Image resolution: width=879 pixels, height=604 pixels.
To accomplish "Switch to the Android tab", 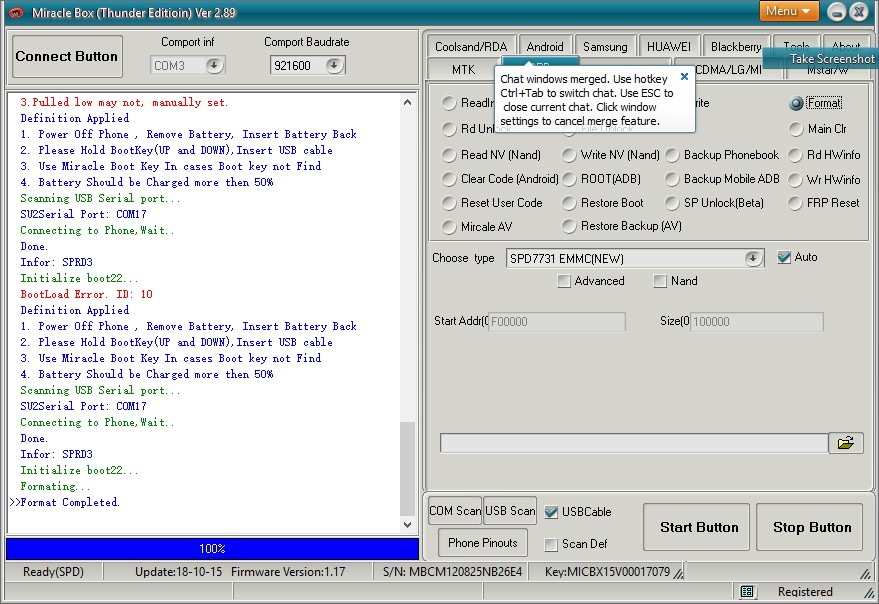I will 545,47.
